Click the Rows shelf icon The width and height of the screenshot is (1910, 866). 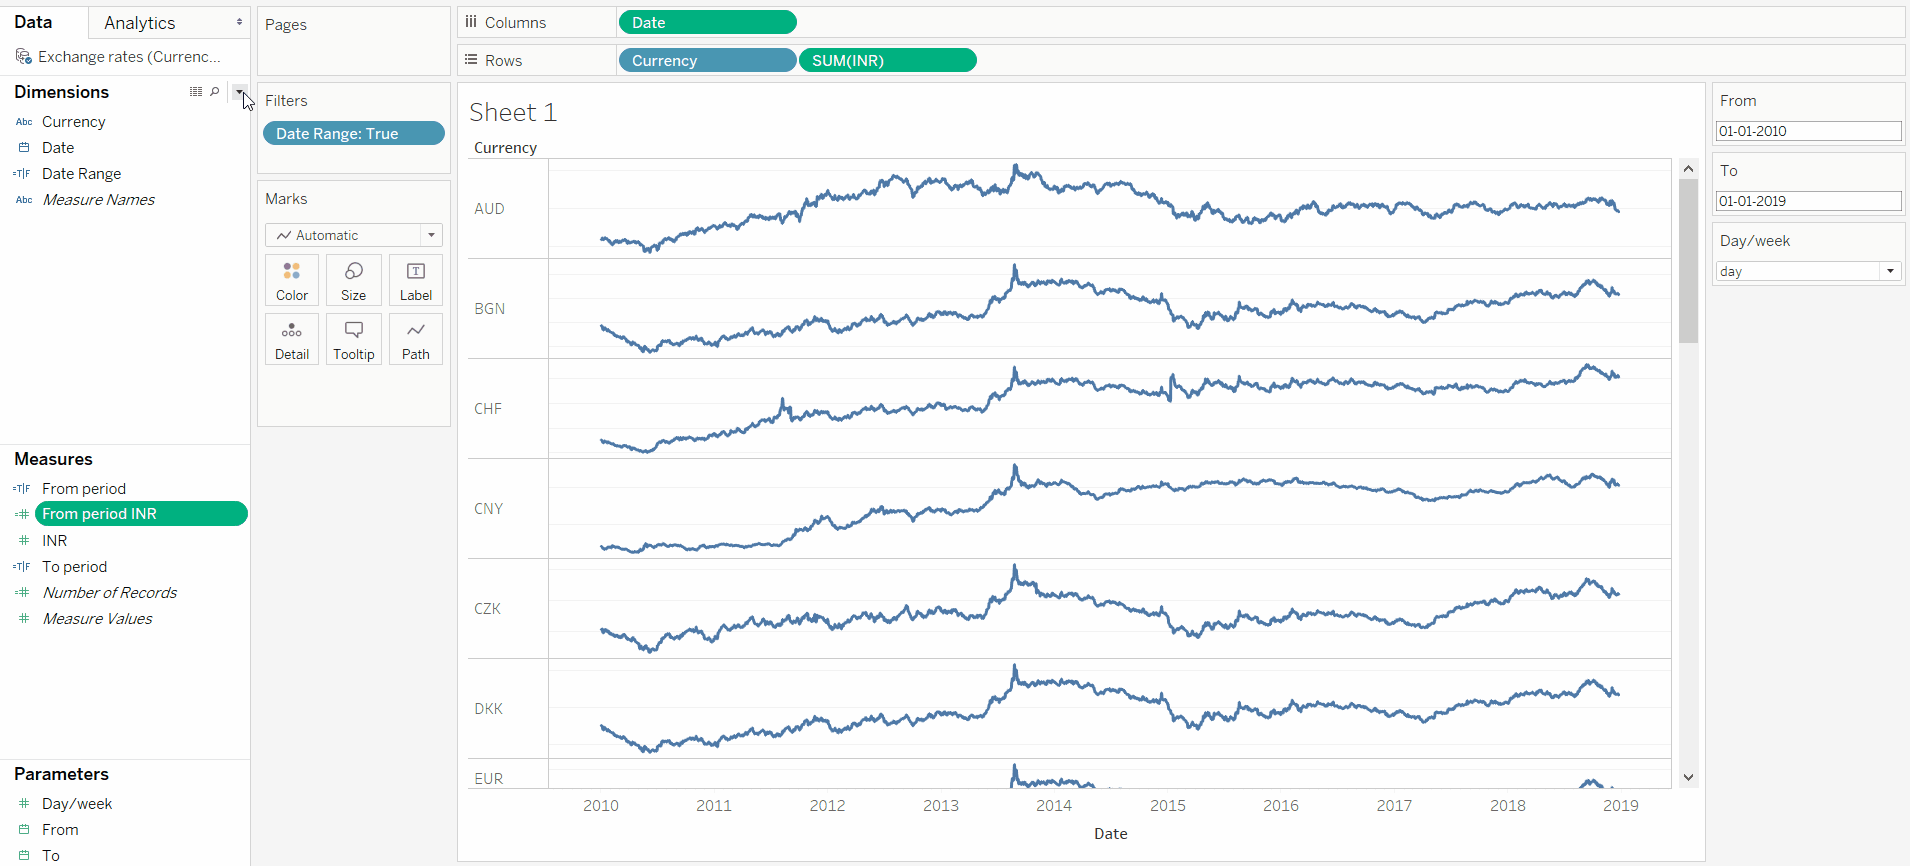tap(471, 60)
